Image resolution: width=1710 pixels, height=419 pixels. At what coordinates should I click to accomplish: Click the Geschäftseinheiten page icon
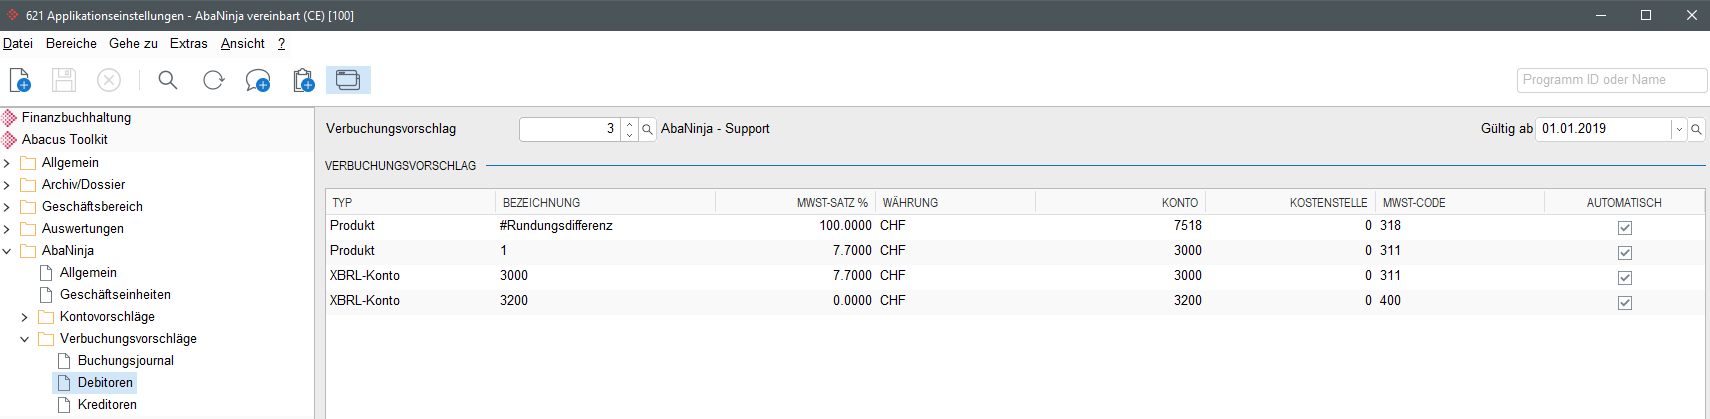pos(46,295)
